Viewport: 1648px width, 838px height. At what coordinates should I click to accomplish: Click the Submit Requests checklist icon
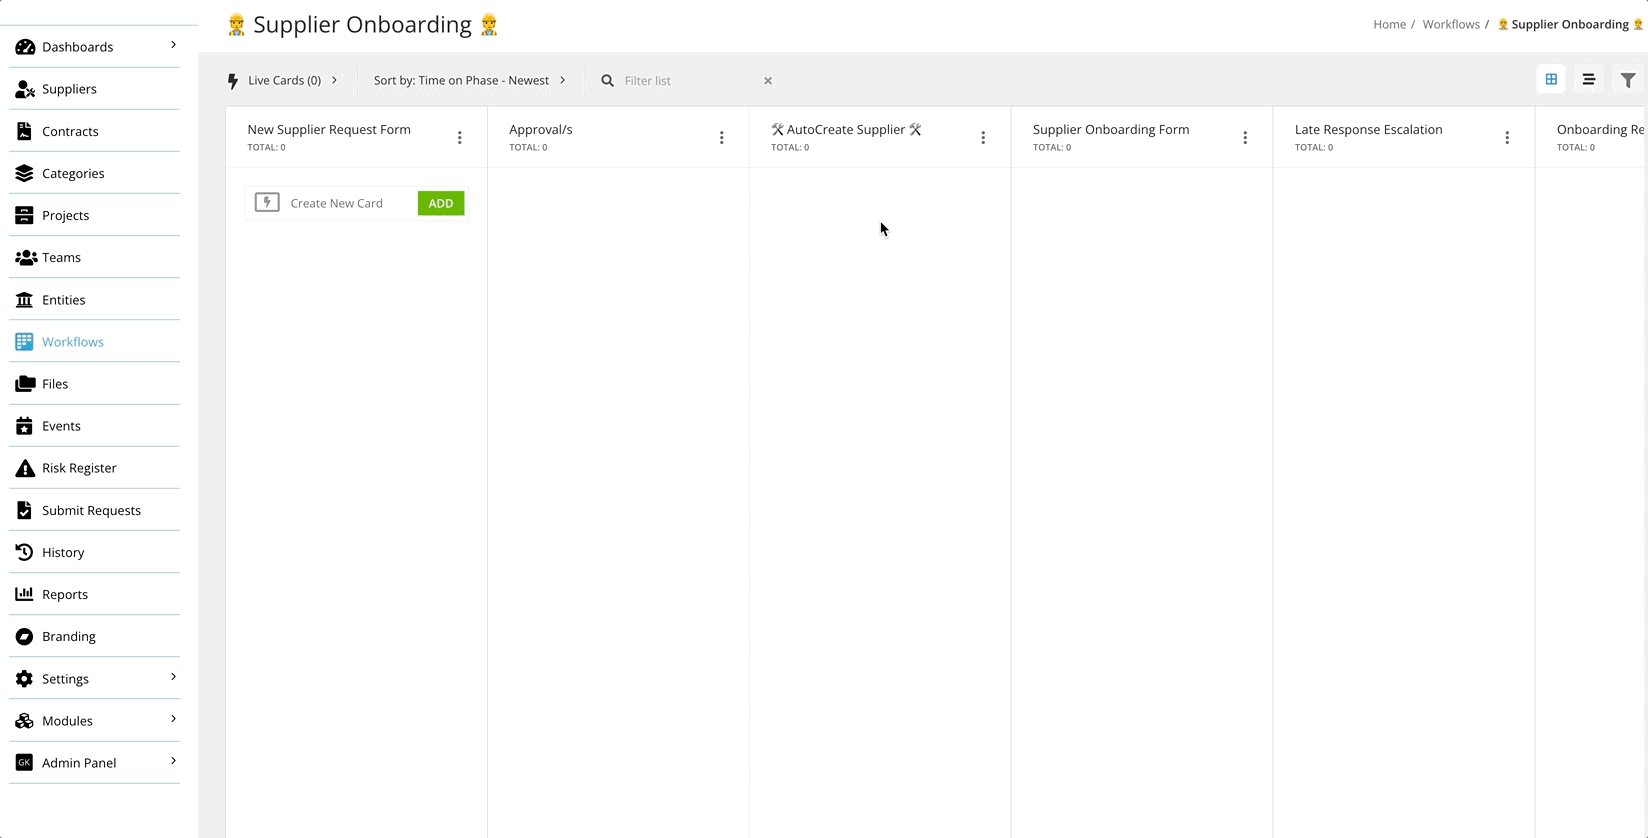(x=25, y=510)
